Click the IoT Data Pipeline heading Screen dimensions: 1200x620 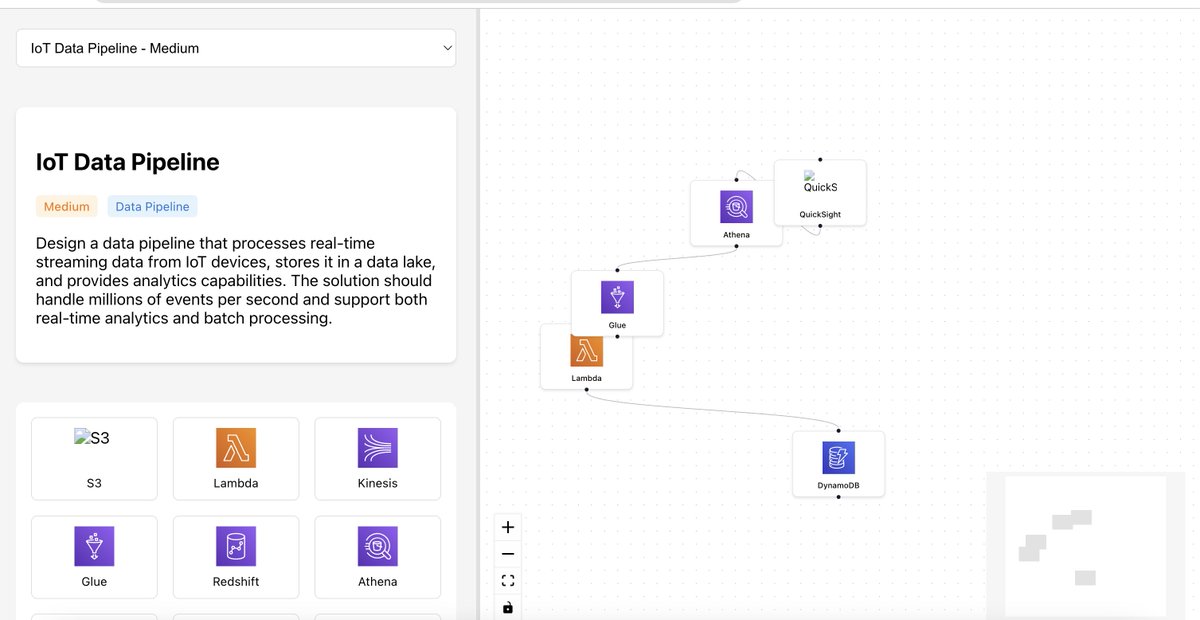(128, 162)
